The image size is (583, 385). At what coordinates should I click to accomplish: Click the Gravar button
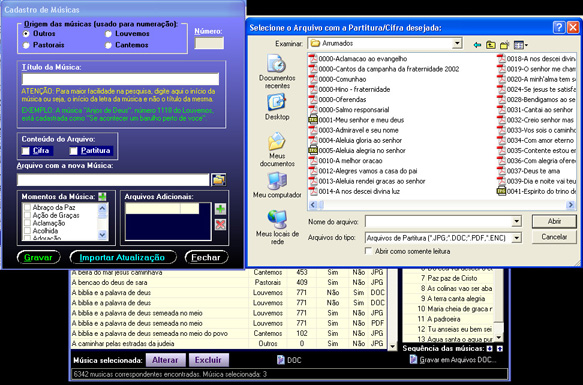pos(38,257)
